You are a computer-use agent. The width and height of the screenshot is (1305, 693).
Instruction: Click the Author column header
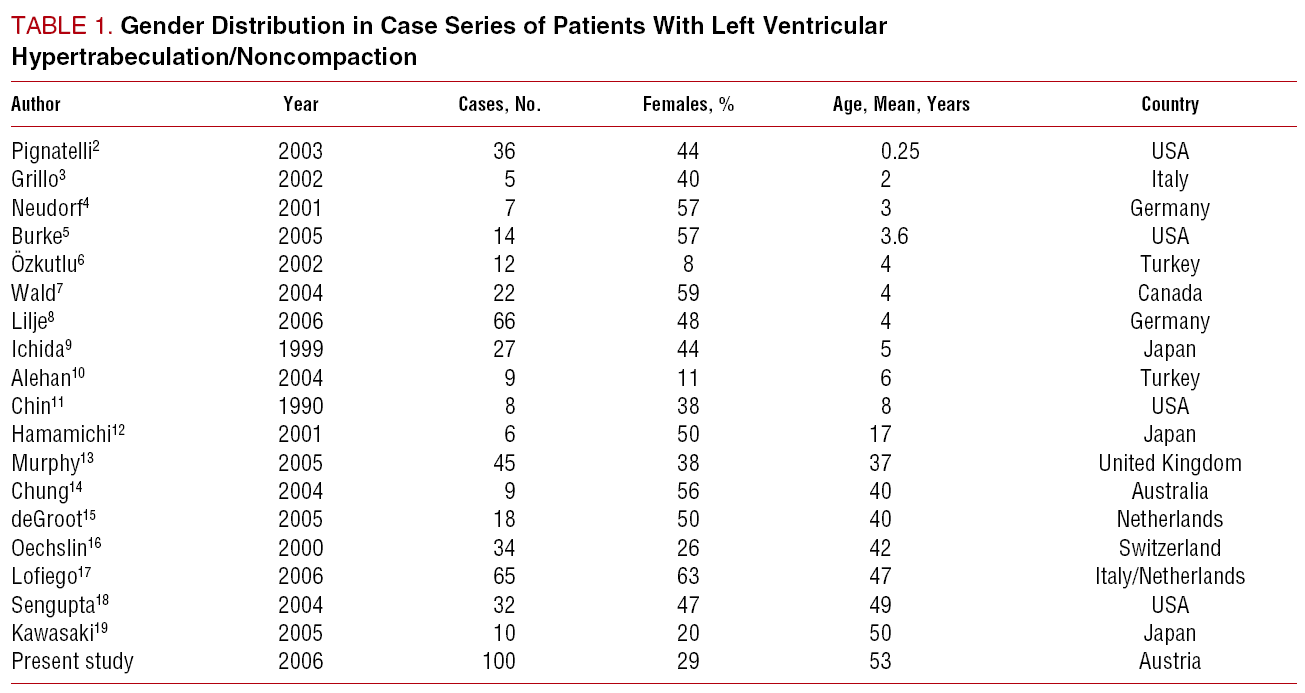click(x=36, y=104)
